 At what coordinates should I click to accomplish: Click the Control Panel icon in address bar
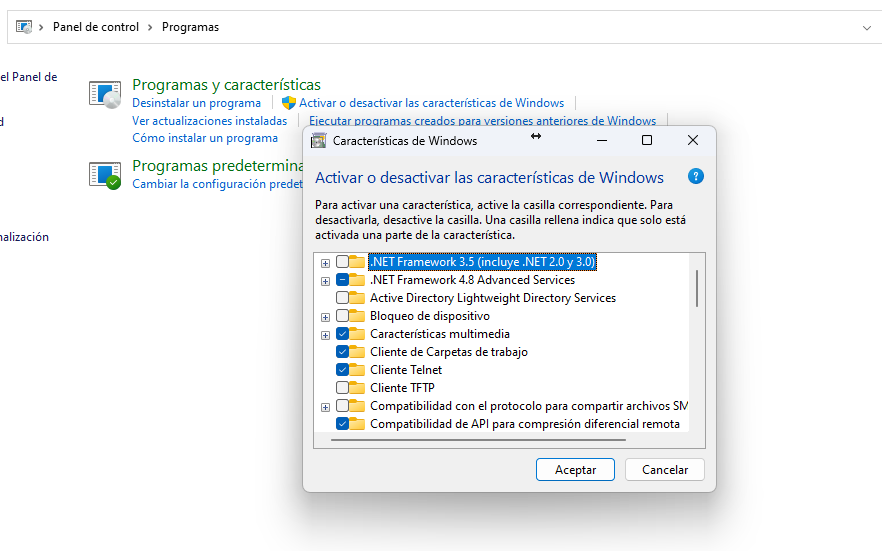(x=24, y=26)
